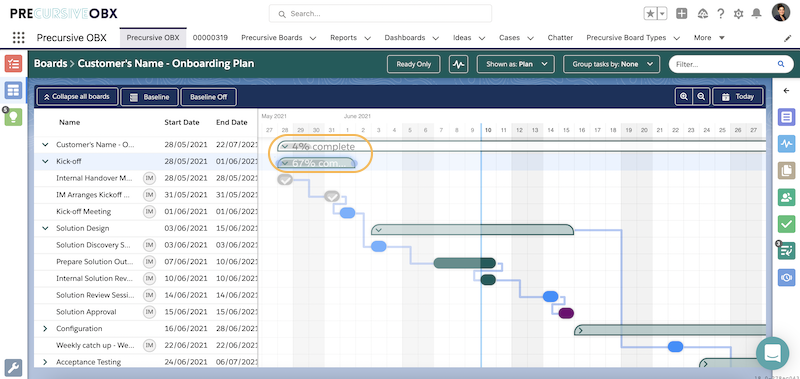800x379 pixels.
Task: Select the purple Solution Approval Gantt bar
Action: 566,313
